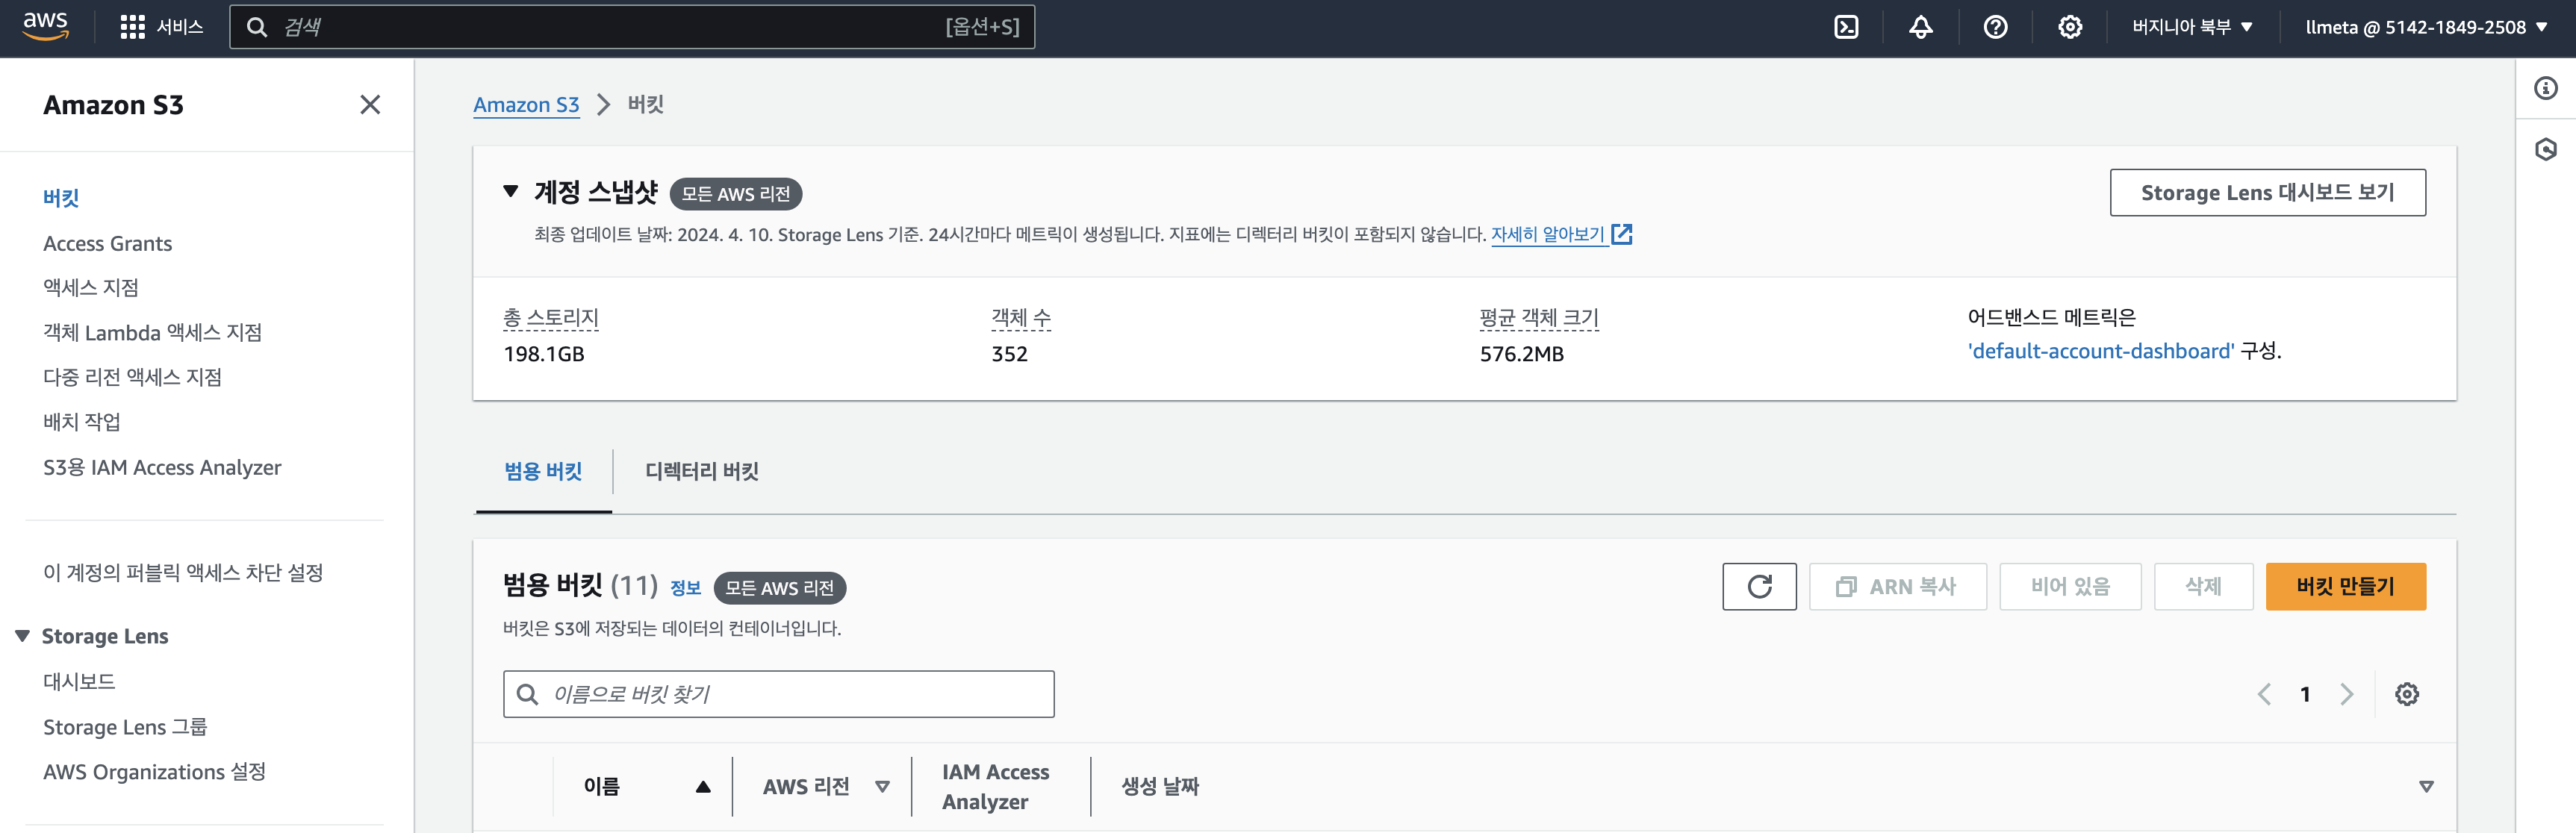Open top navigation settings gear icon

(x=2070, y=27)
